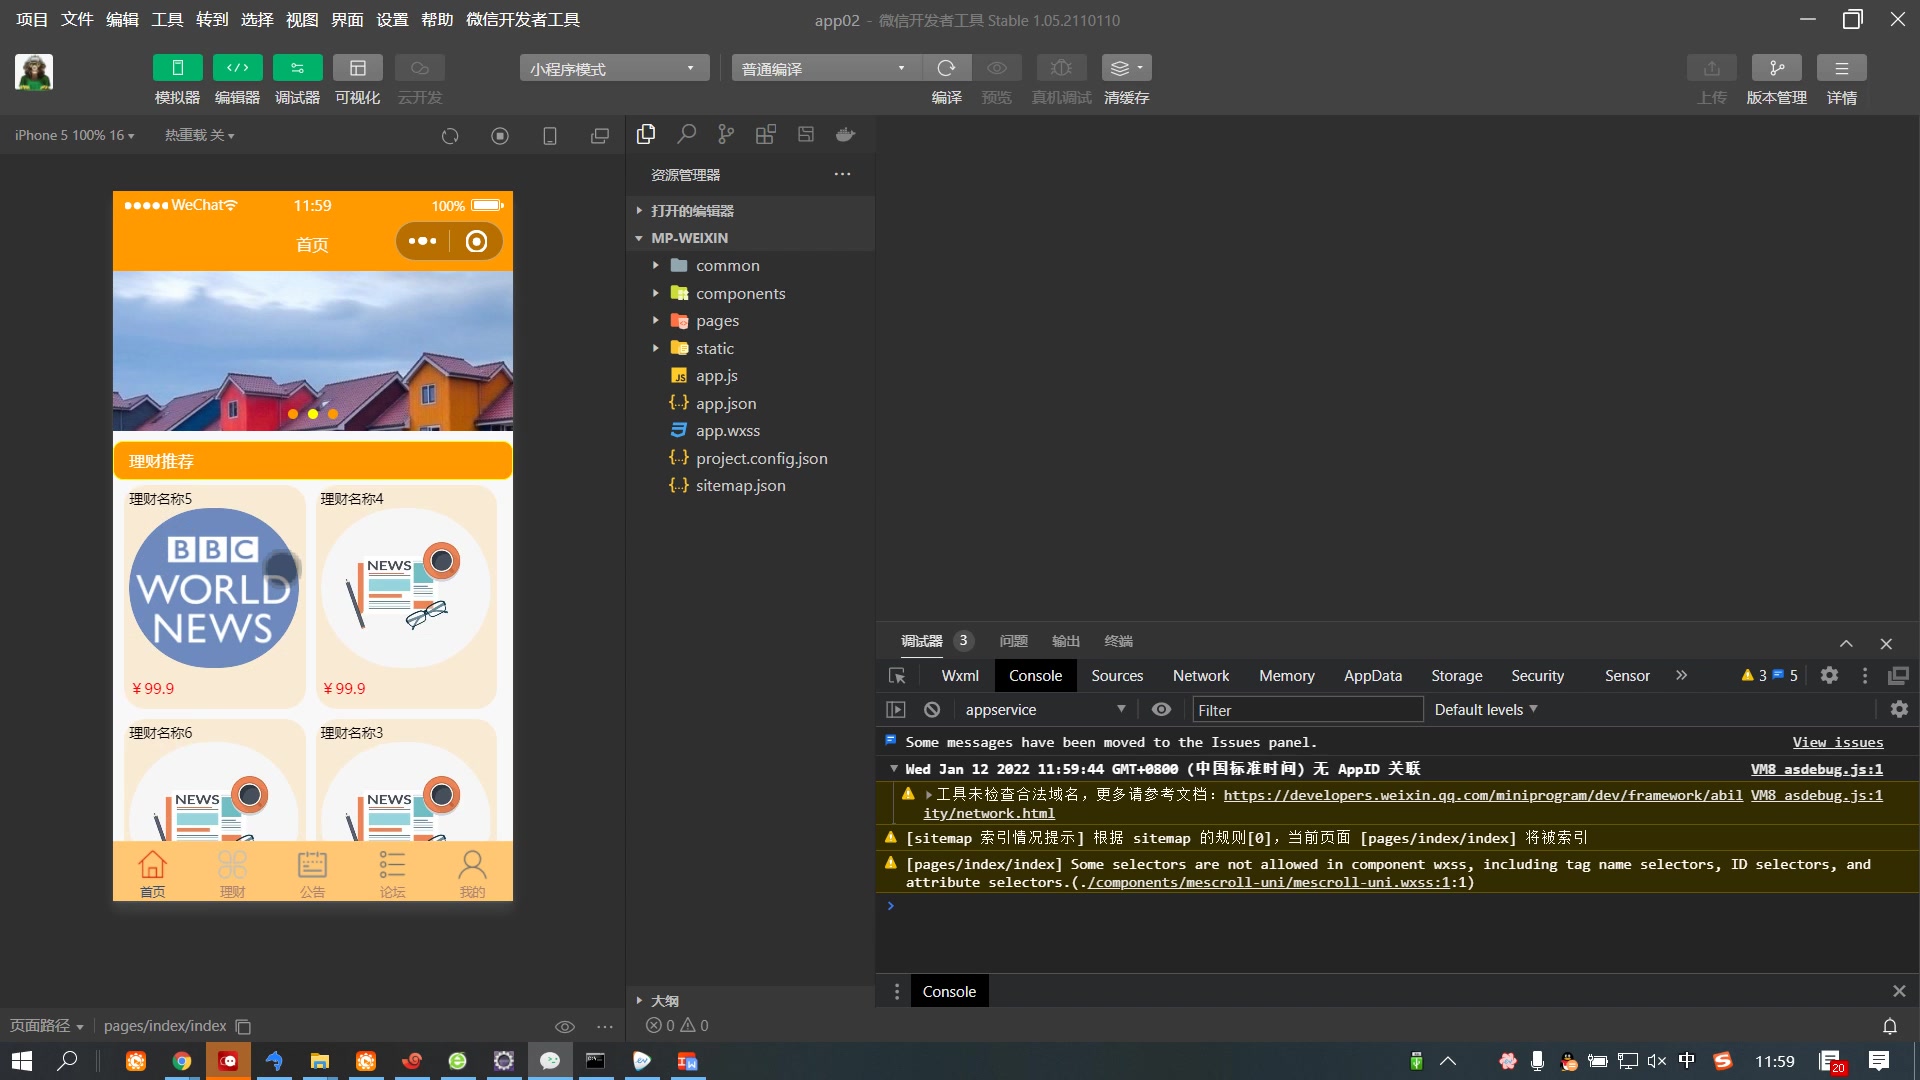The image size is (1920, 1080).
Task: Expand the components folder
Action: pyautogui.click(x=655, y=293)
